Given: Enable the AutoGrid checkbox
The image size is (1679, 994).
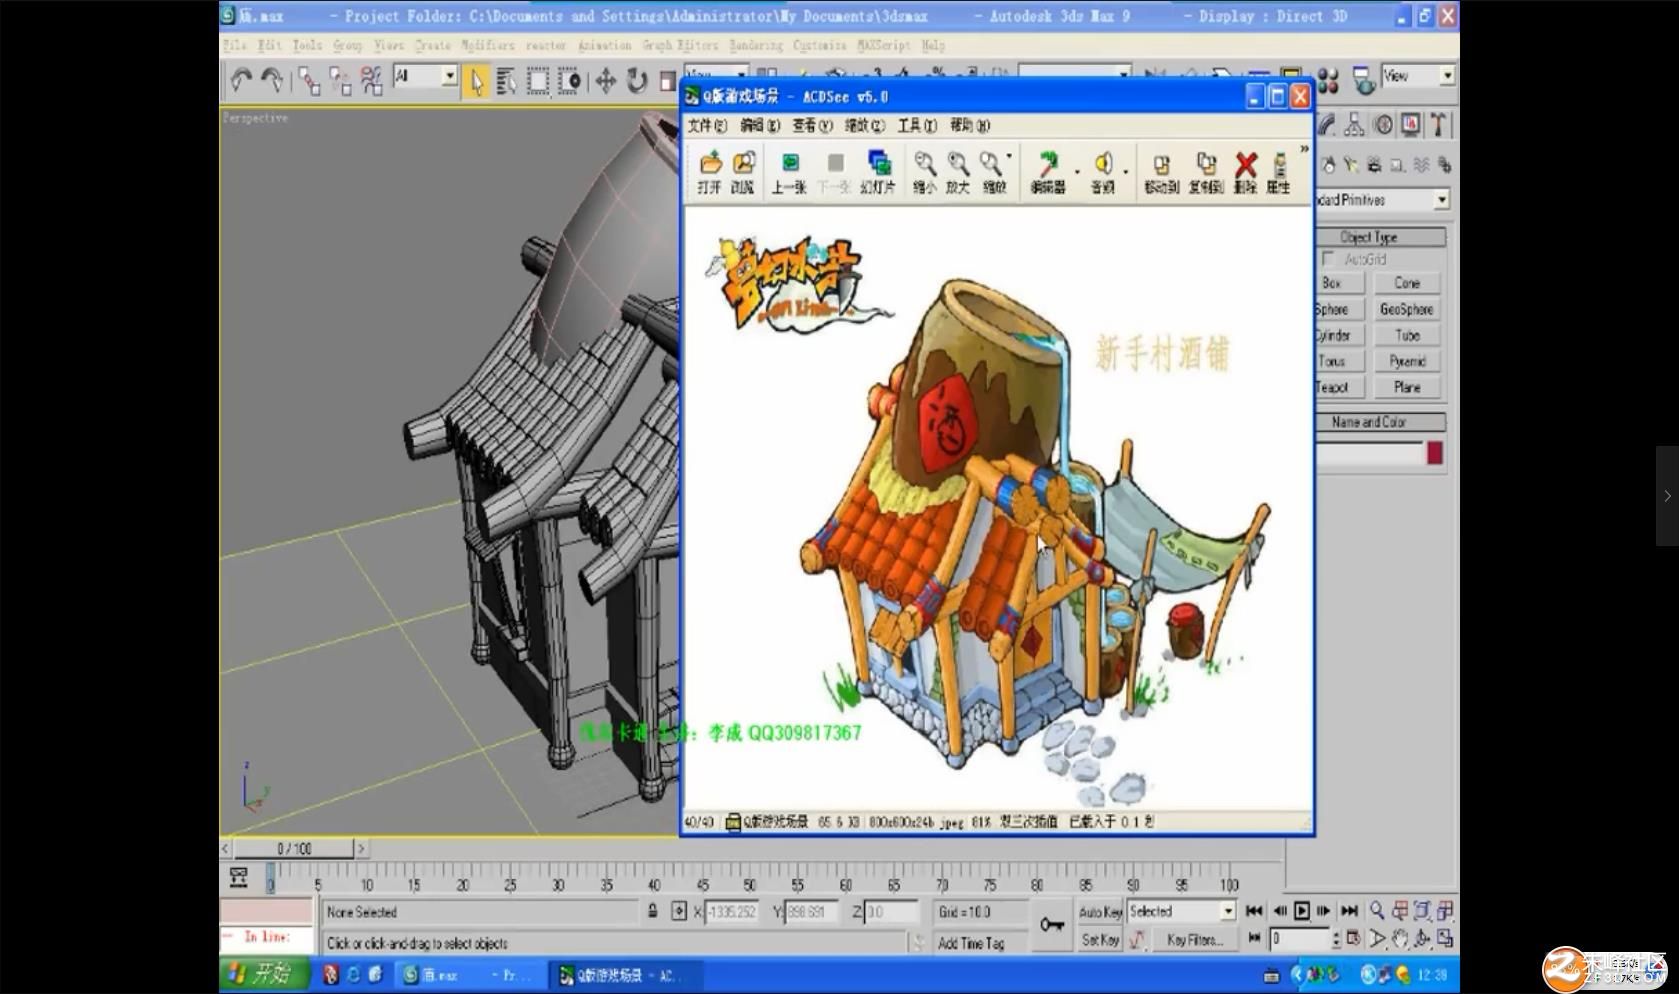Looking at the screenshot, I should [x=1329, y=259].
